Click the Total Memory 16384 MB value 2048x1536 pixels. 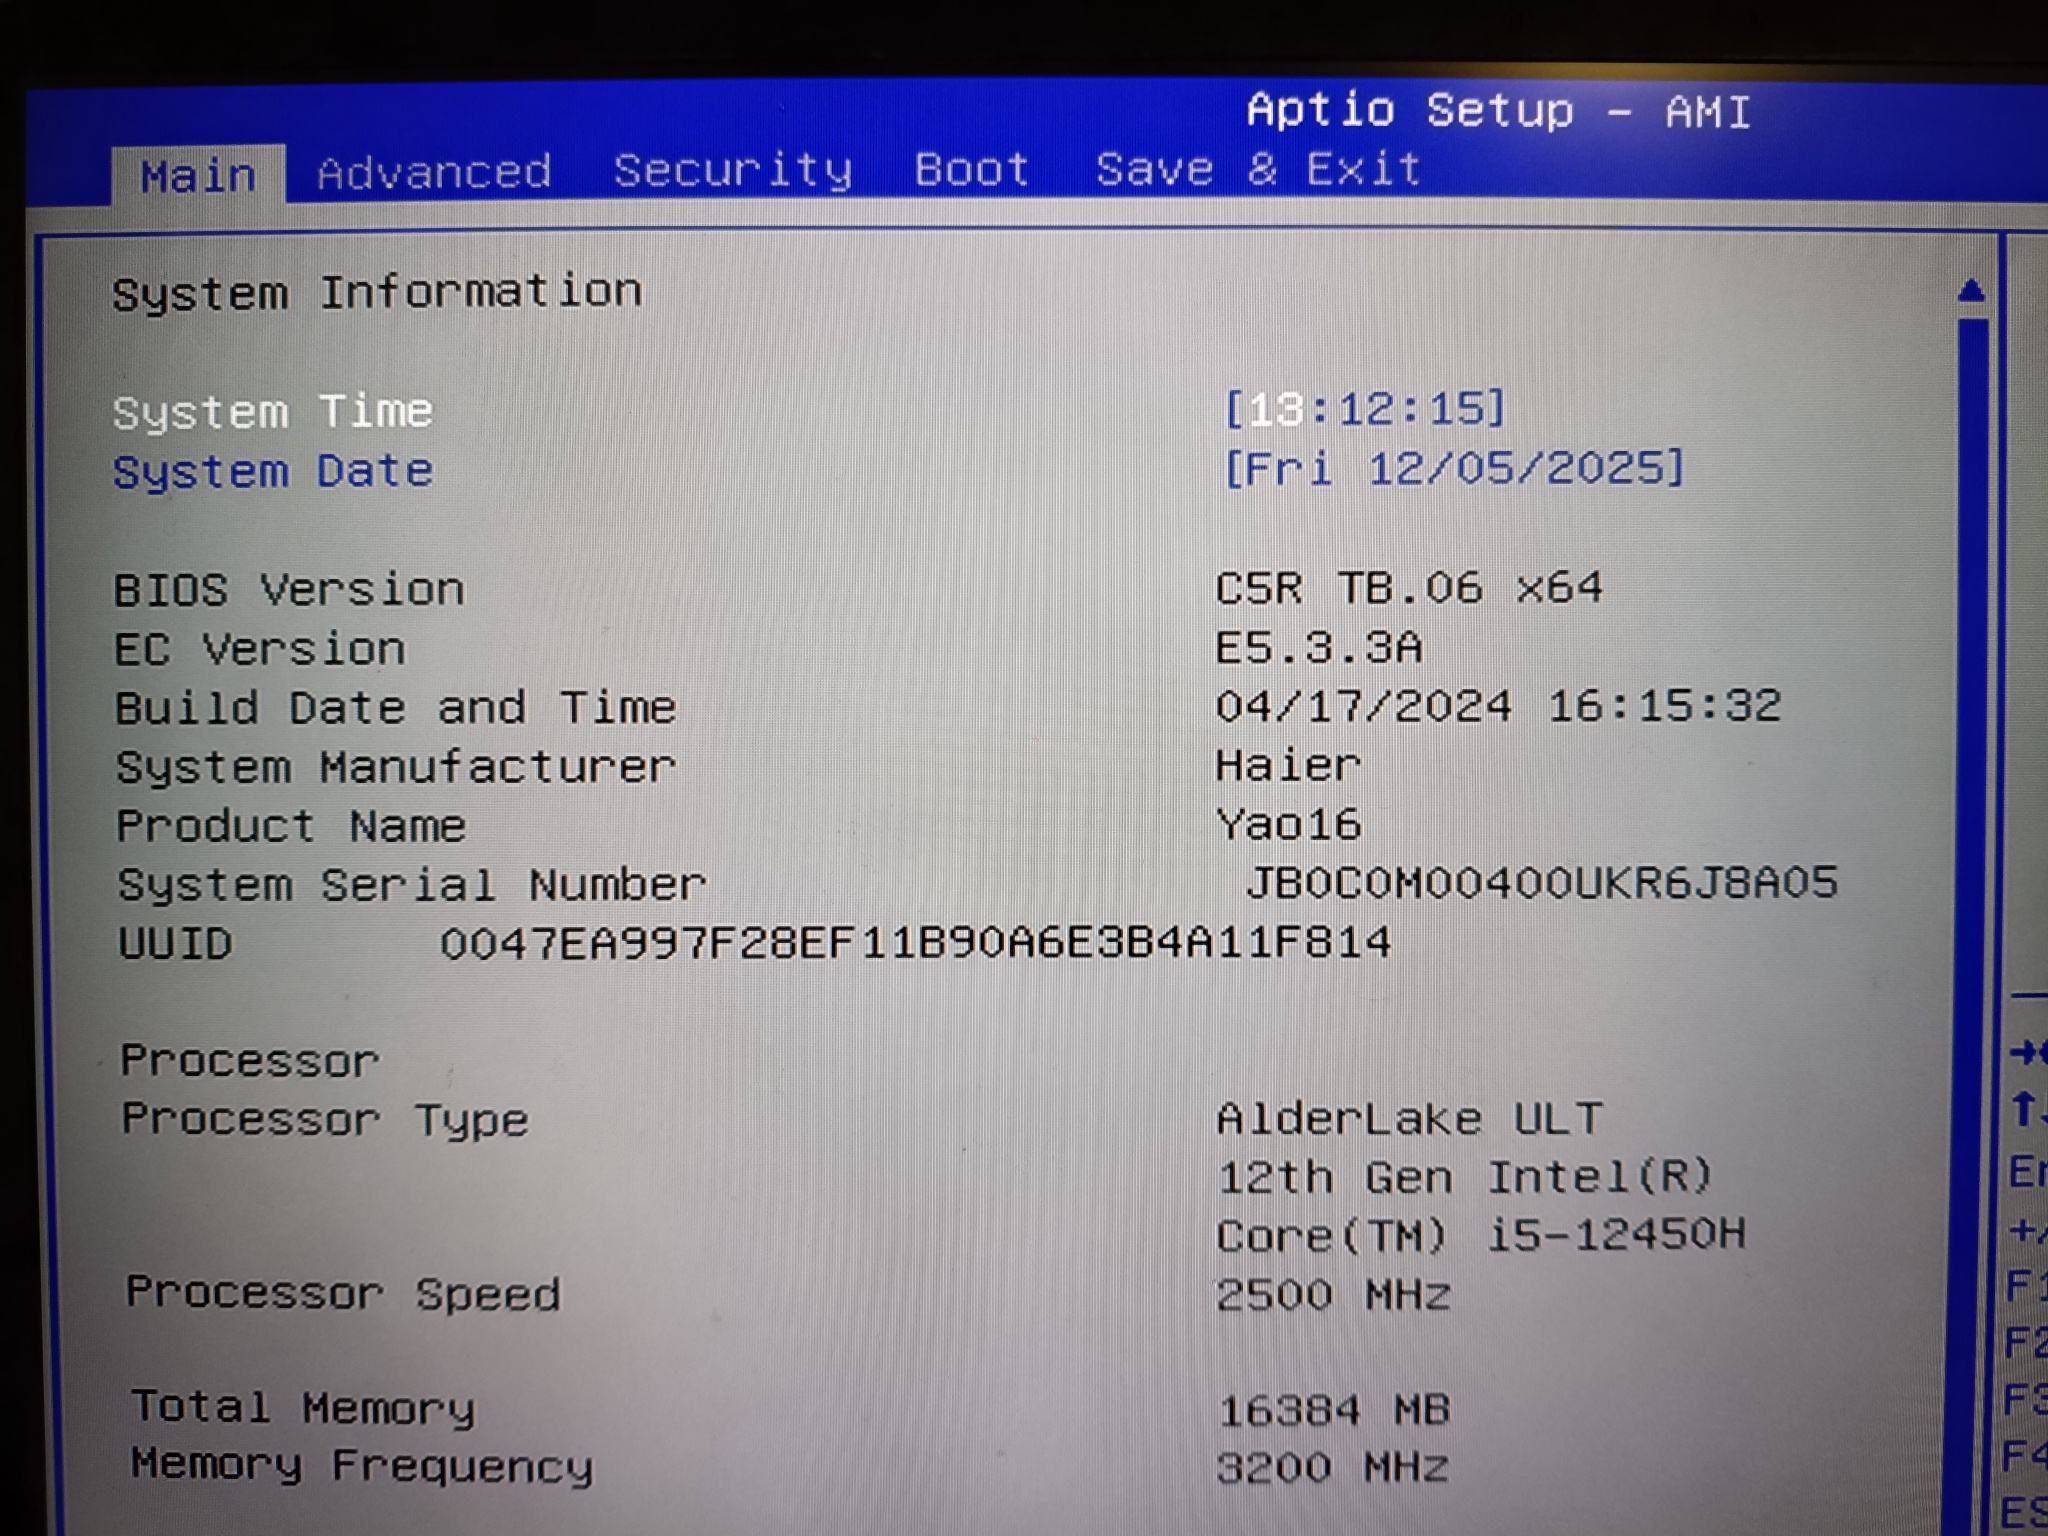pos(1333,1411)
